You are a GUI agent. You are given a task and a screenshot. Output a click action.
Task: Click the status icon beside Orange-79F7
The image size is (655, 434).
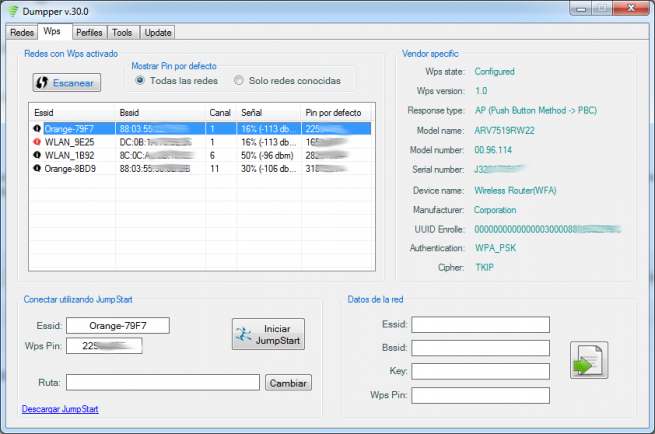tap(37, 129)
